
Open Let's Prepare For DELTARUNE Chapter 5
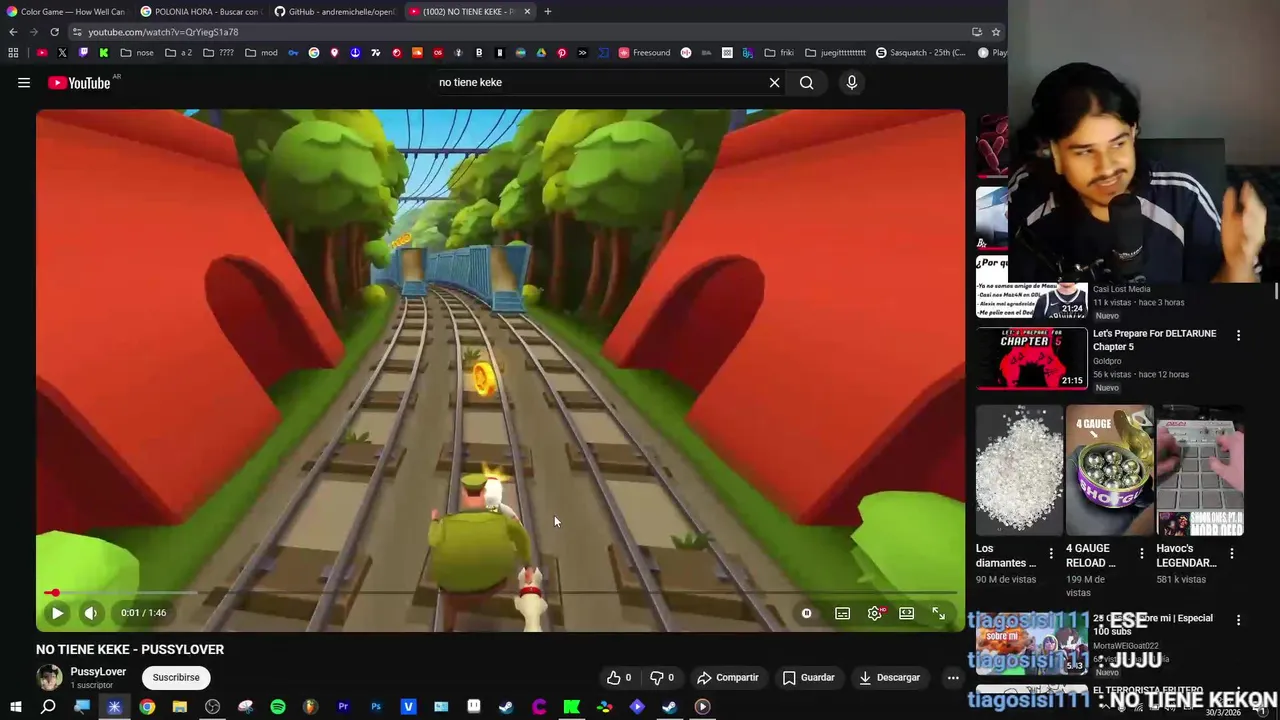1155,340
